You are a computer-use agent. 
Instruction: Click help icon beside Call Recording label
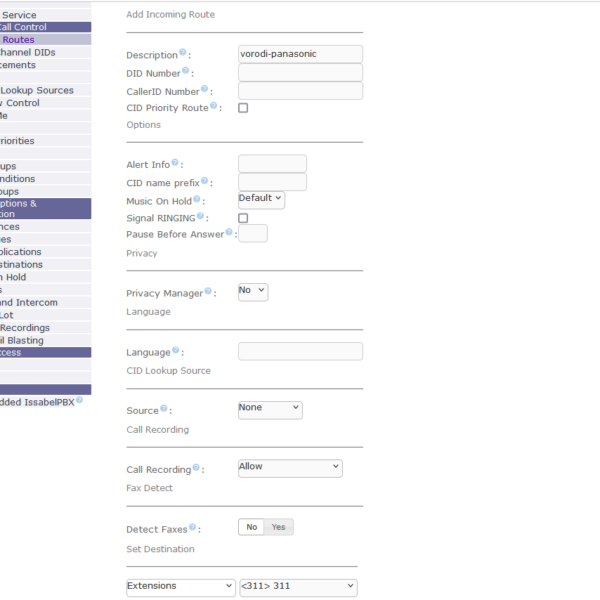point(196,467)
